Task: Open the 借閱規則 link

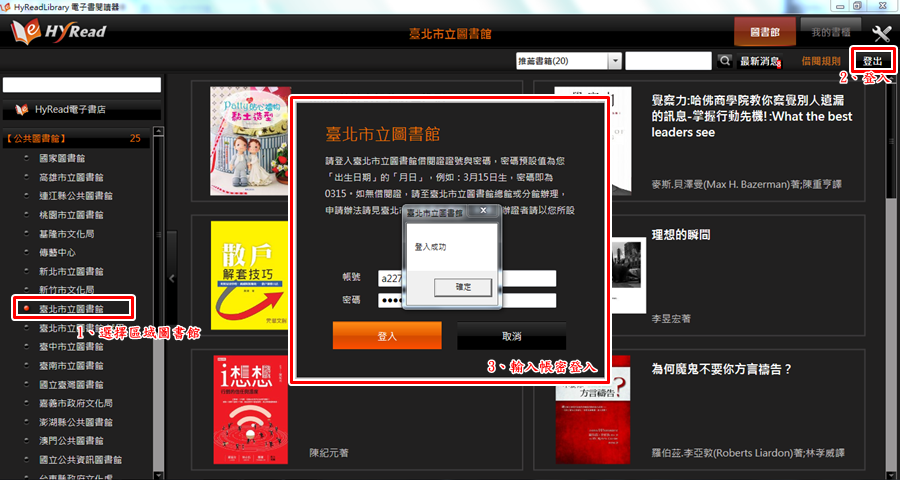Action: (820, 62)
